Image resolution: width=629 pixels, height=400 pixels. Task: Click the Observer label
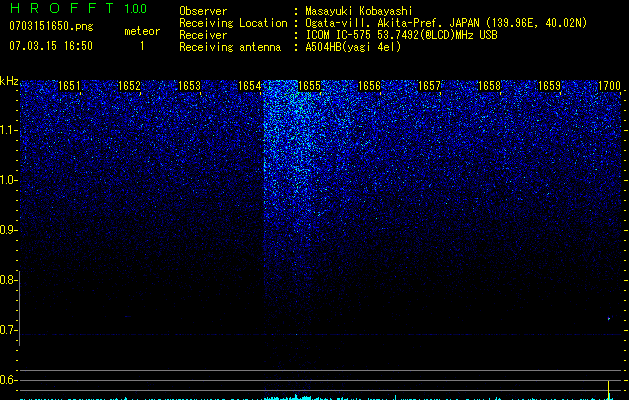click(x=203, y=11)
